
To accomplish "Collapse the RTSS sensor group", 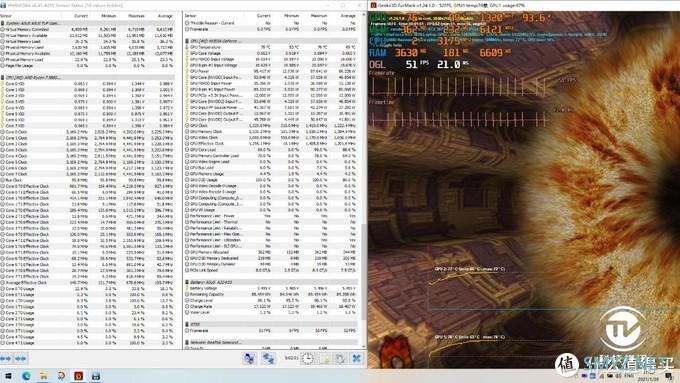I will click(271, 324).
